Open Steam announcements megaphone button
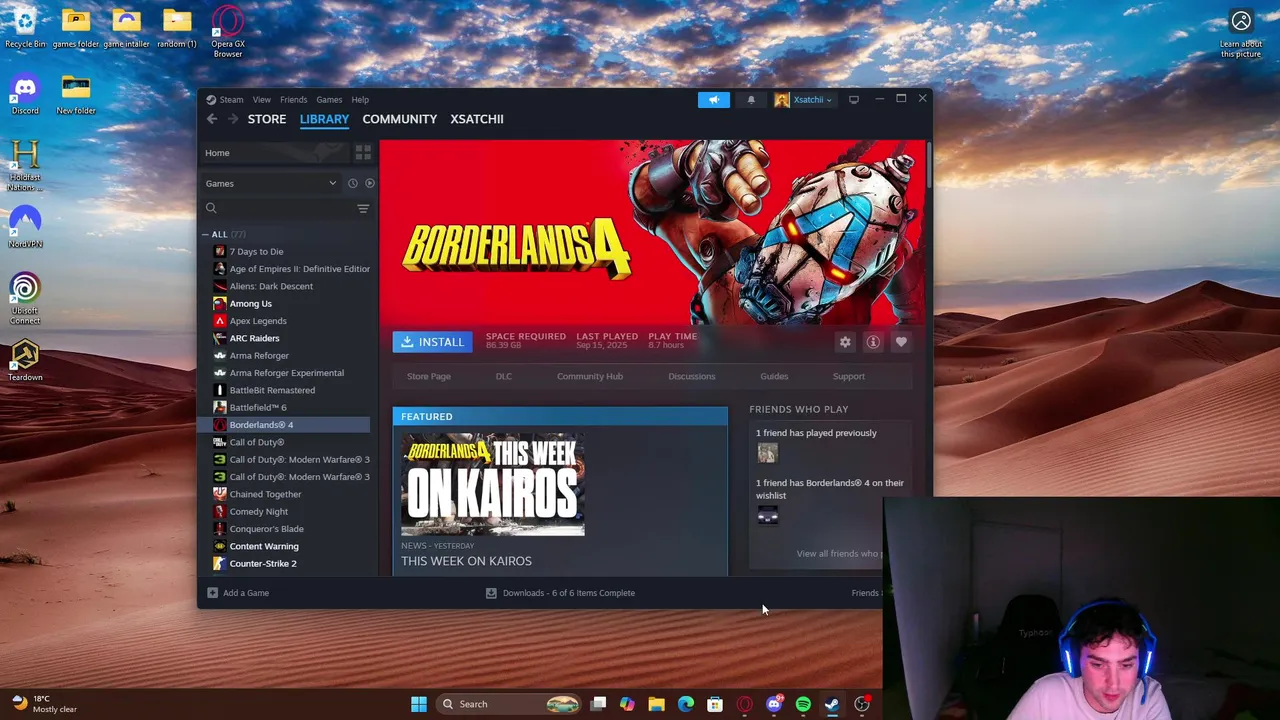1280x720 pixels. tap(714, 99)
